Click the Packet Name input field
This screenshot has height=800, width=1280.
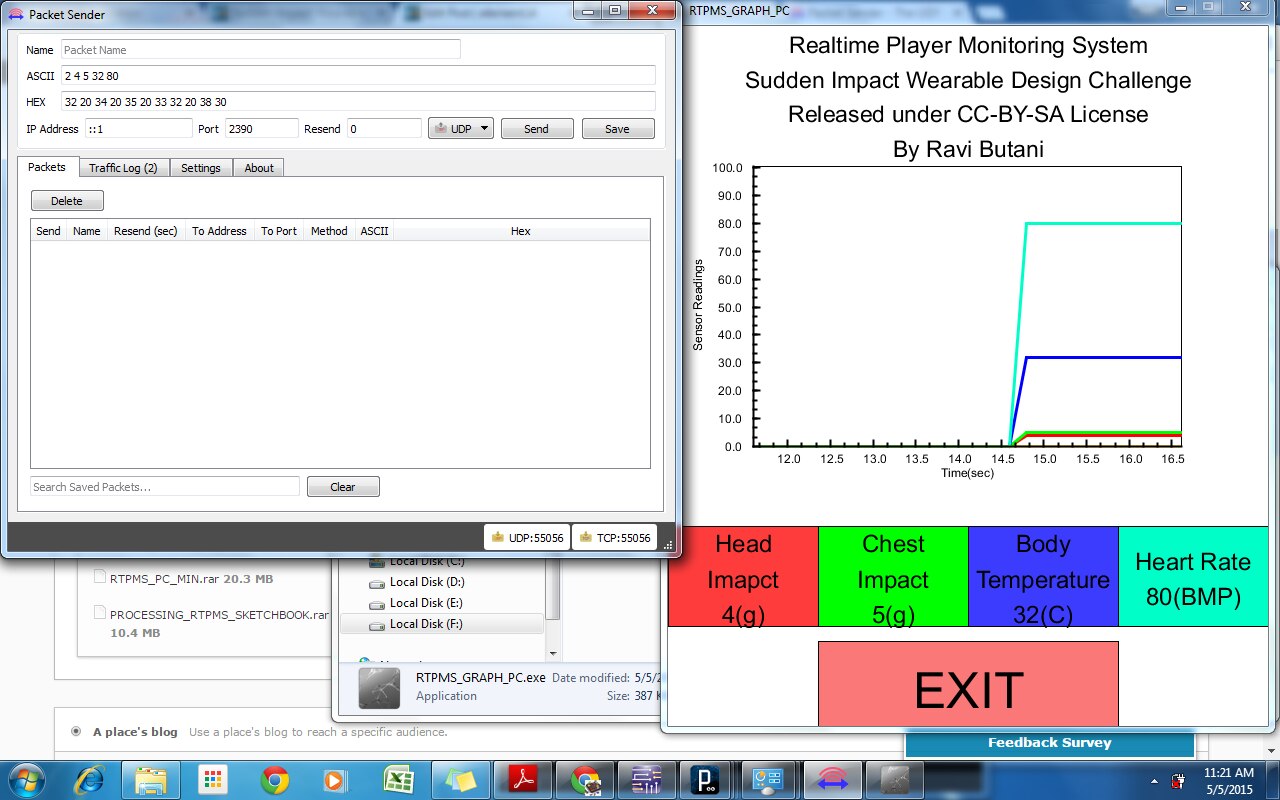(260, 50)
